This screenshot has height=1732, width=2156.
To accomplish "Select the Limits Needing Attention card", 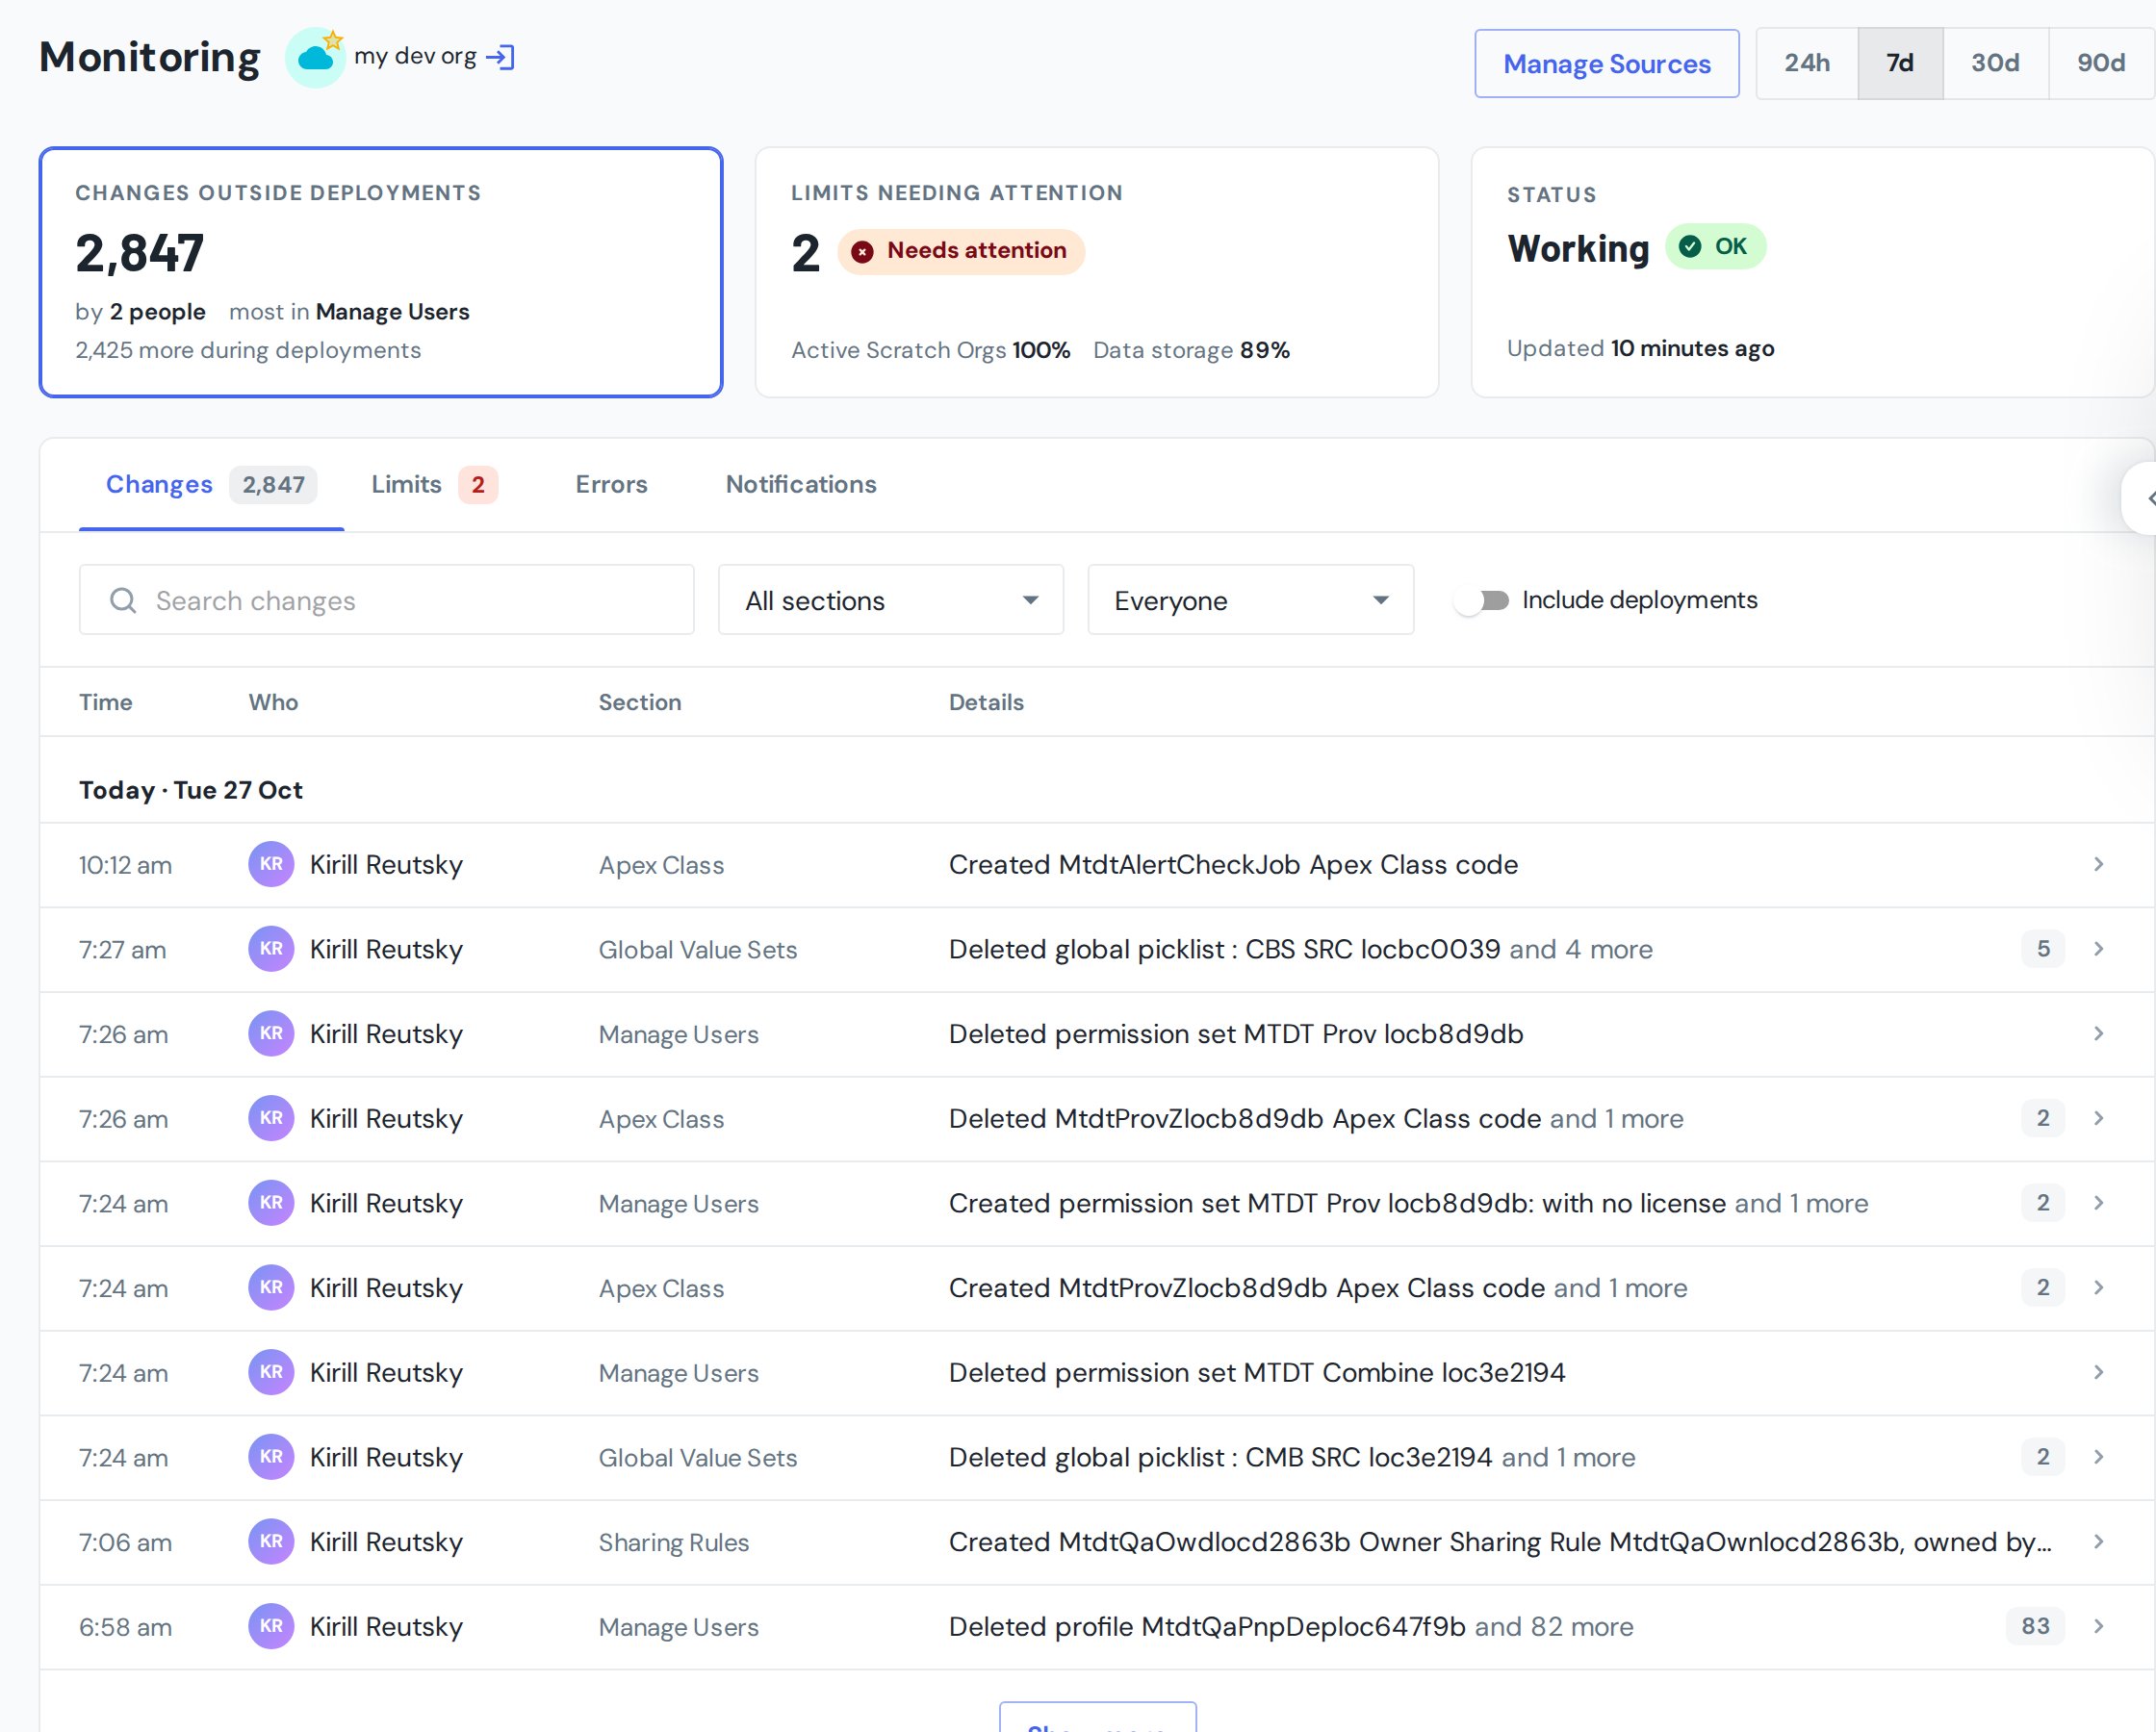I will pyautogui.click(x=1097, y=272).
